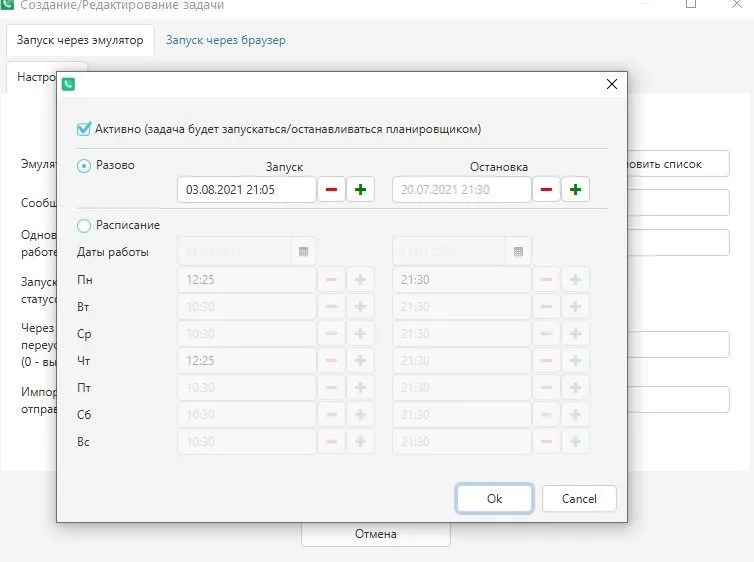This screenshot has height=562, width=754.
Task: Click the Чт start time field 12:25
Action: [x=247, y=361]
